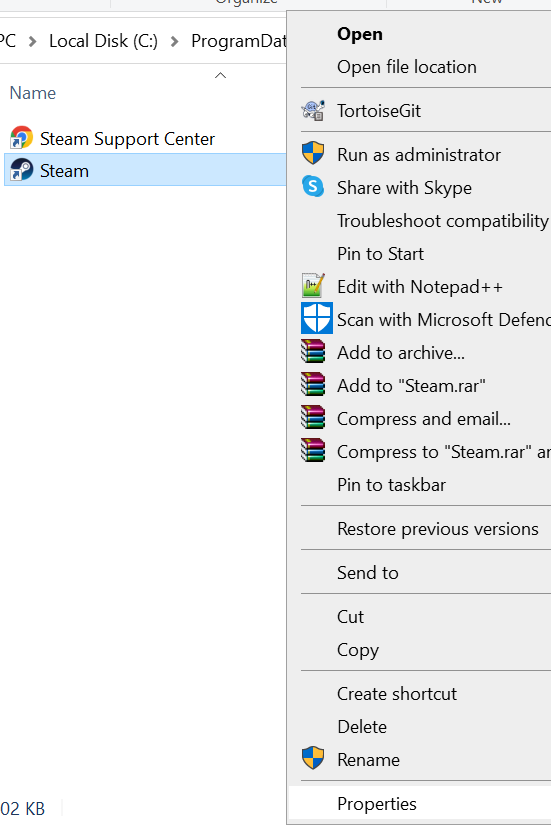Choose Run as administrator
The image size is (551, 825).
pyautogui.click(x=419, y=155)
